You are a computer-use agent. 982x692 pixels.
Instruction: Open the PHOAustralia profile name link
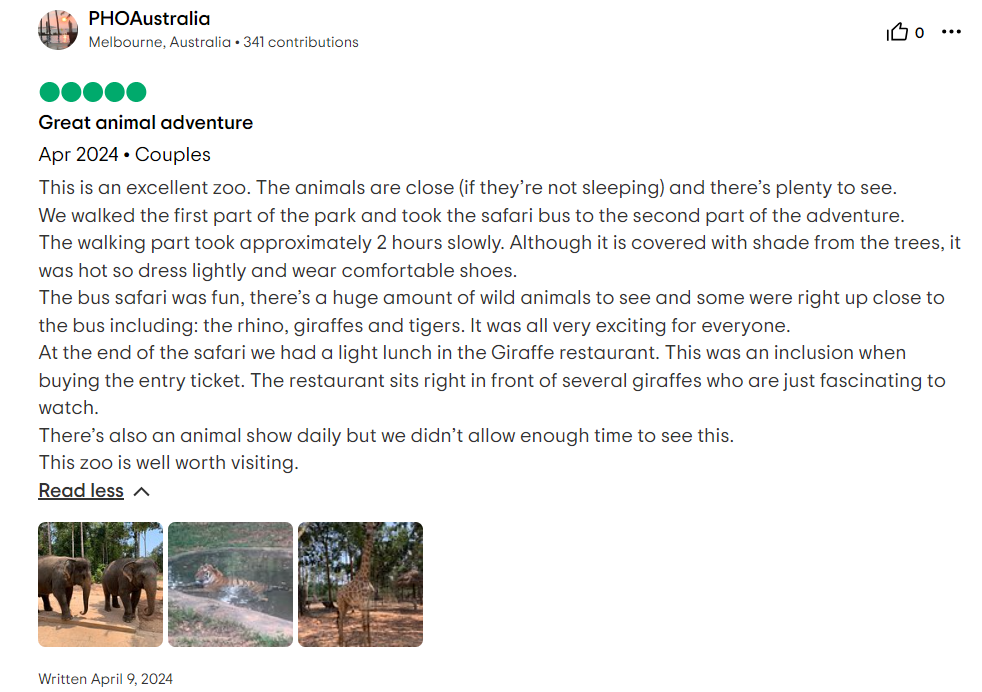coord(148,18)
